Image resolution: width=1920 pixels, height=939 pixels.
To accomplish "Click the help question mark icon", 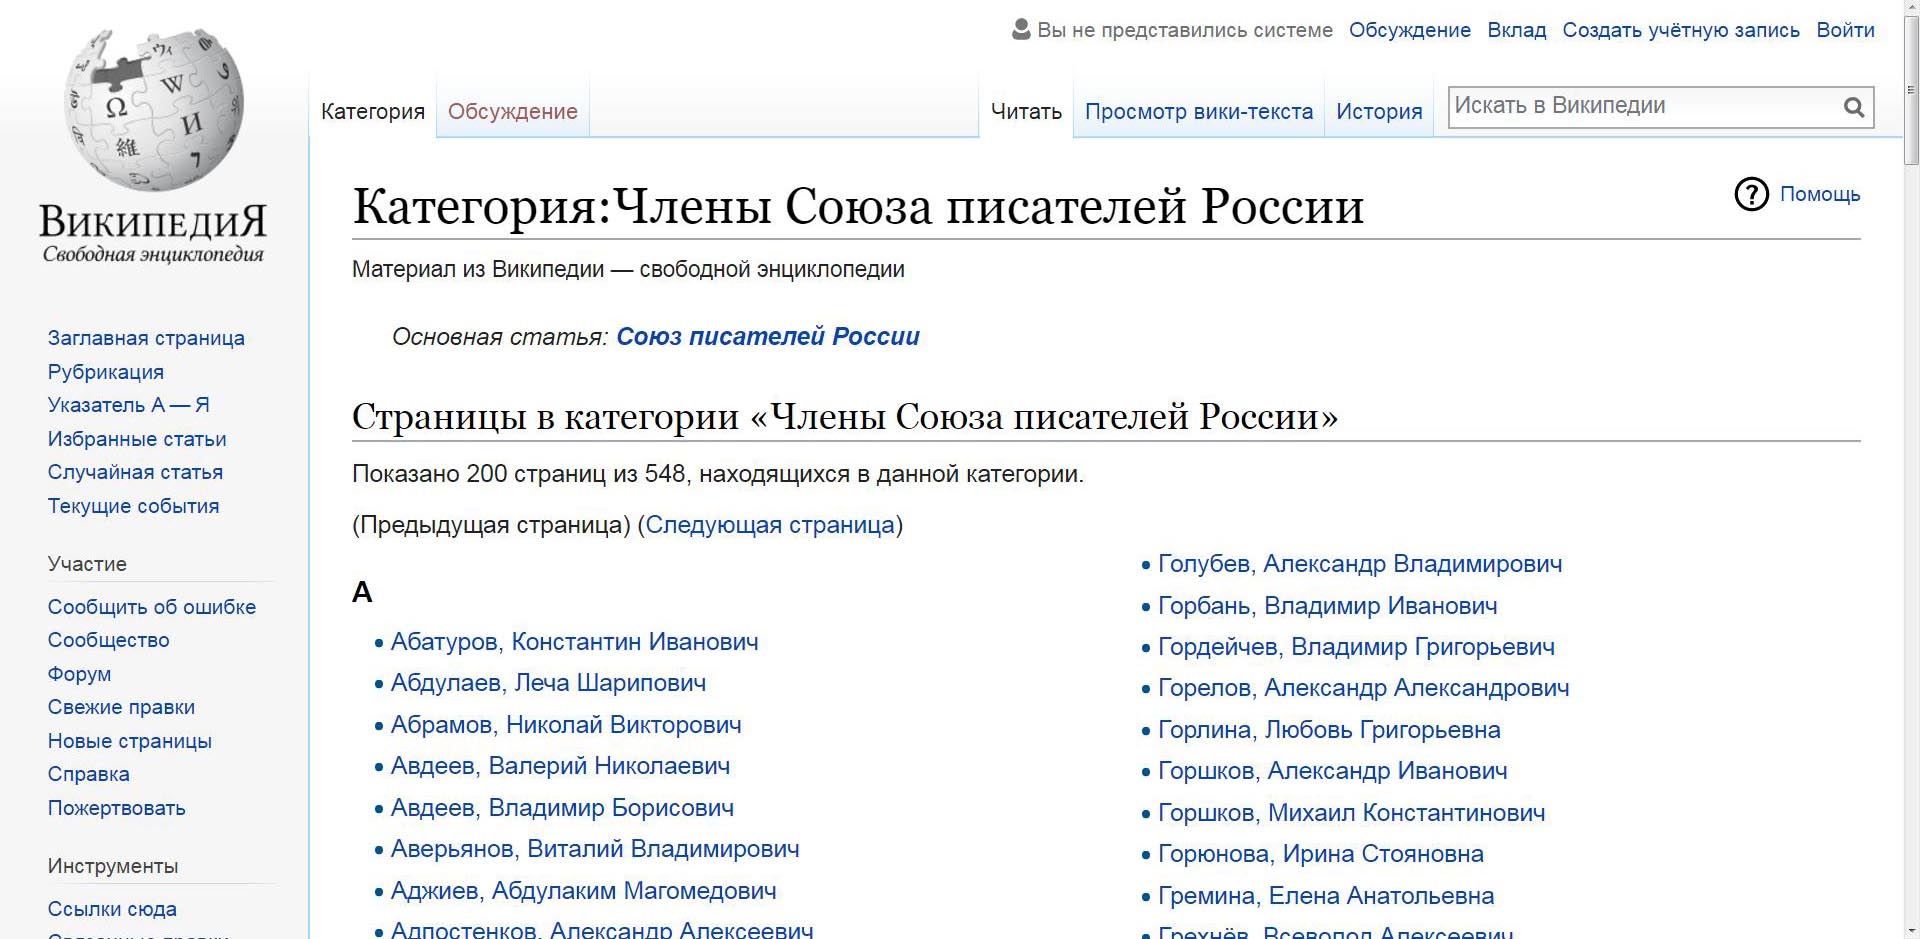I will pos(1751,194).
